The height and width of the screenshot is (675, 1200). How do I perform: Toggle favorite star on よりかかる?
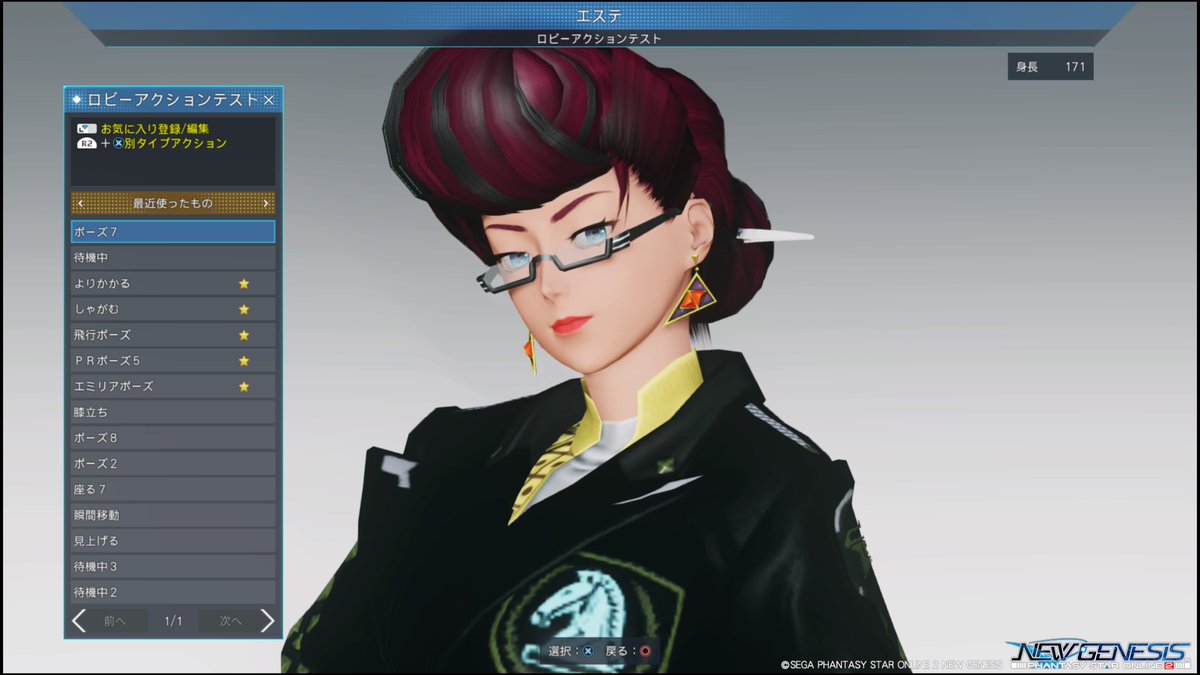click(244, 283)
